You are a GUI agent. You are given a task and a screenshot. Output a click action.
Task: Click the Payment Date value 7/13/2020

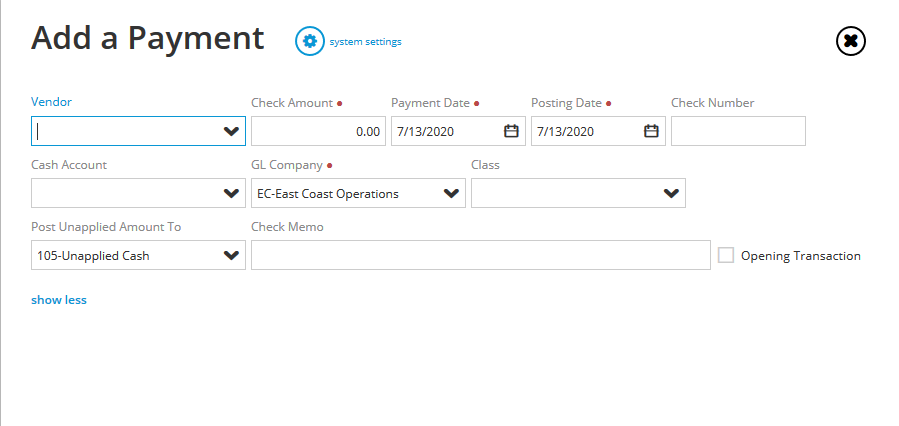pyautogui.click(x=425, y=132)
